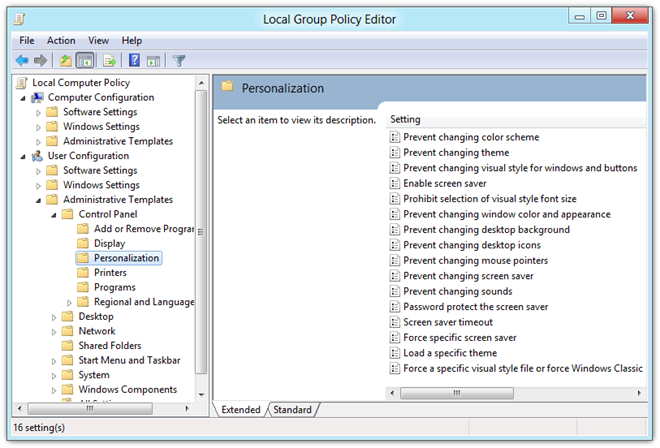The width and height of the screenshot is (660, 448).
Task: Click the Forward arrow toolbar icon
Action: [40, 61]
